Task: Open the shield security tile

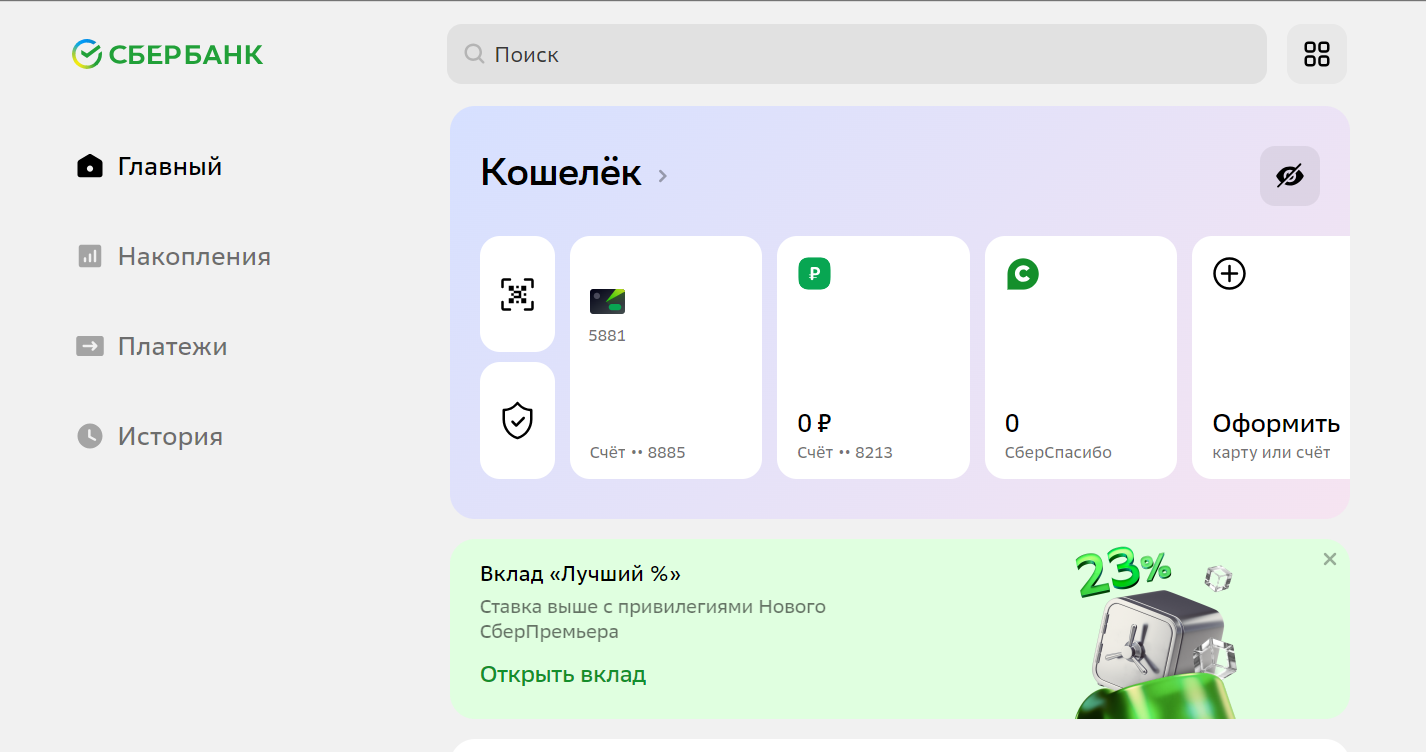Action: (x=517, y=420)
